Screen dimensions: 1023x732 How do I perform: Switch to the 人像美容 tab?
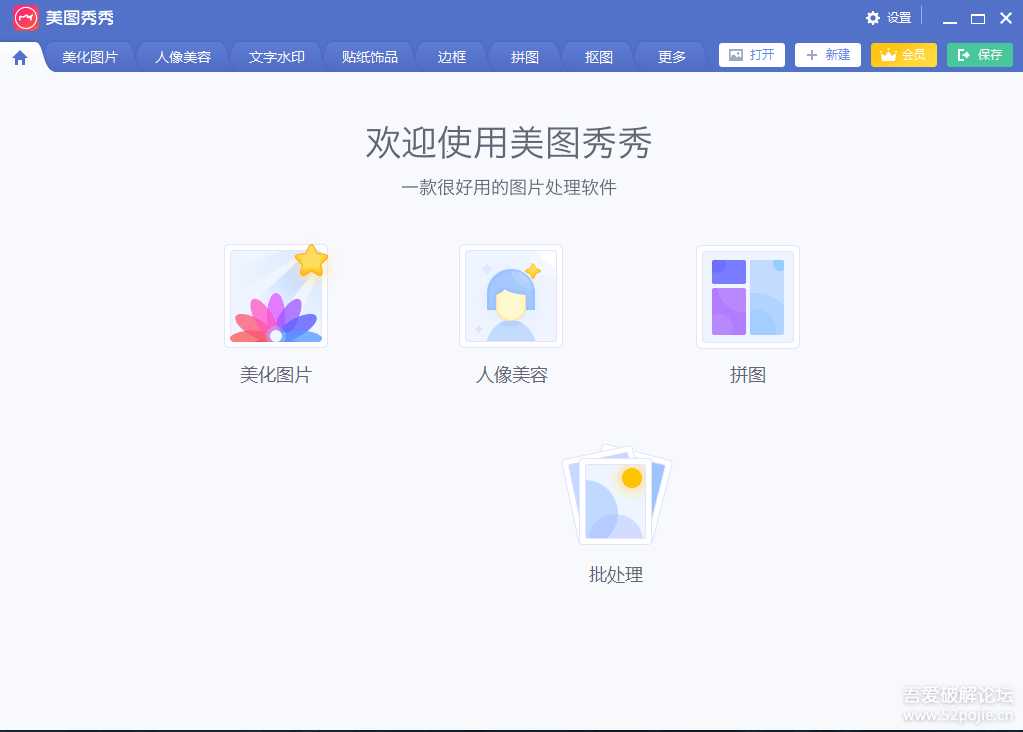pos(182,57)
